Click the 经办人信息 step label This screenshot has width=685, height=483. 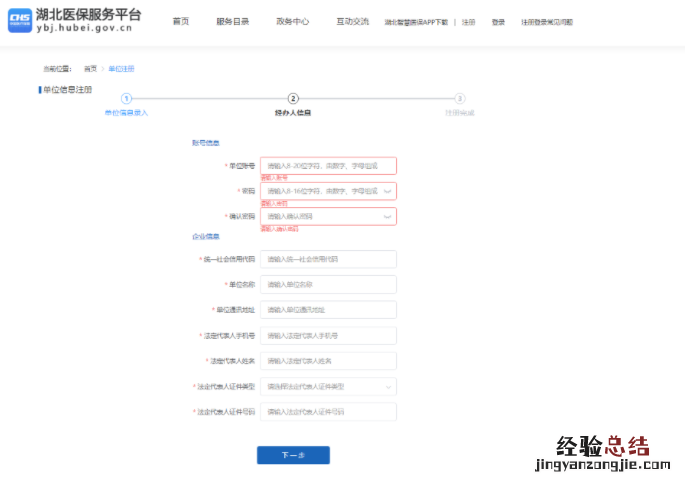coord(293,113)
